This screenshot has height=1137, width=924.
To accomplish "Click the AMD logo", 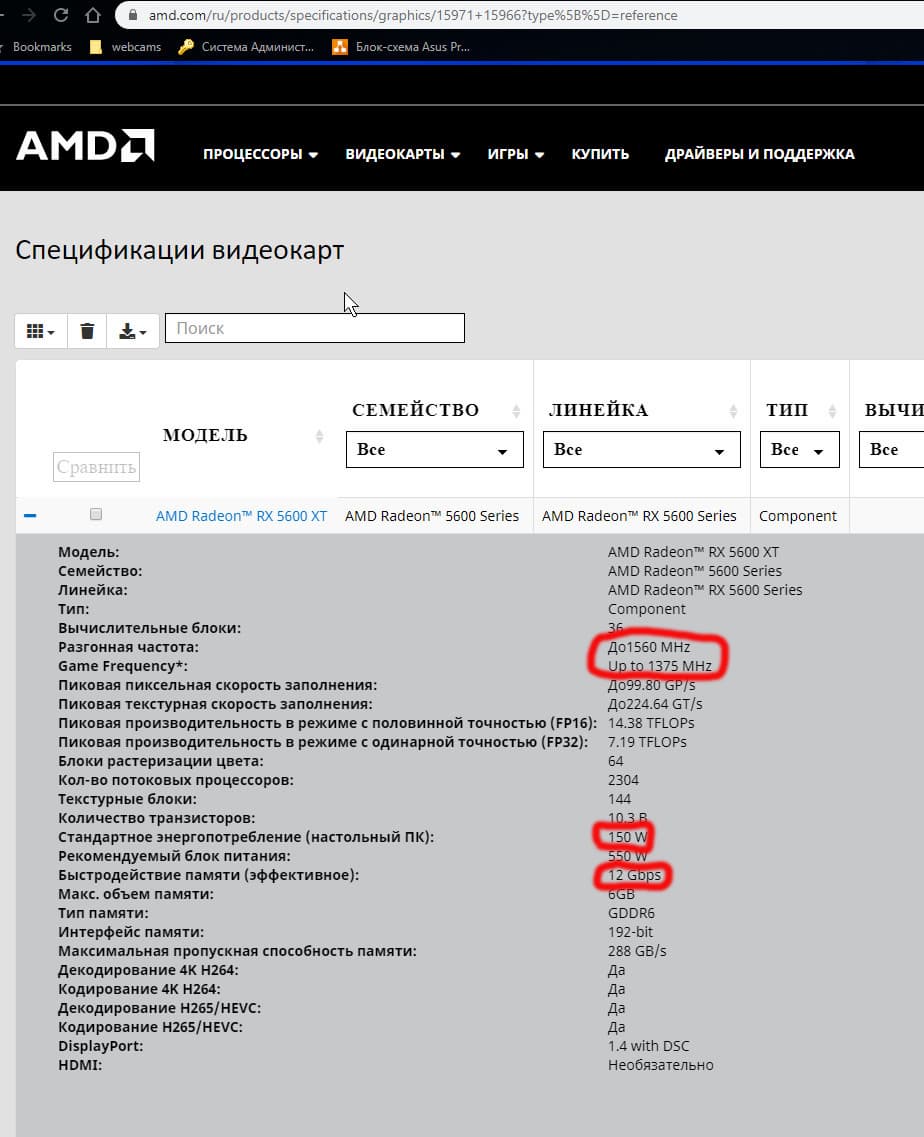I will point(85,146).
